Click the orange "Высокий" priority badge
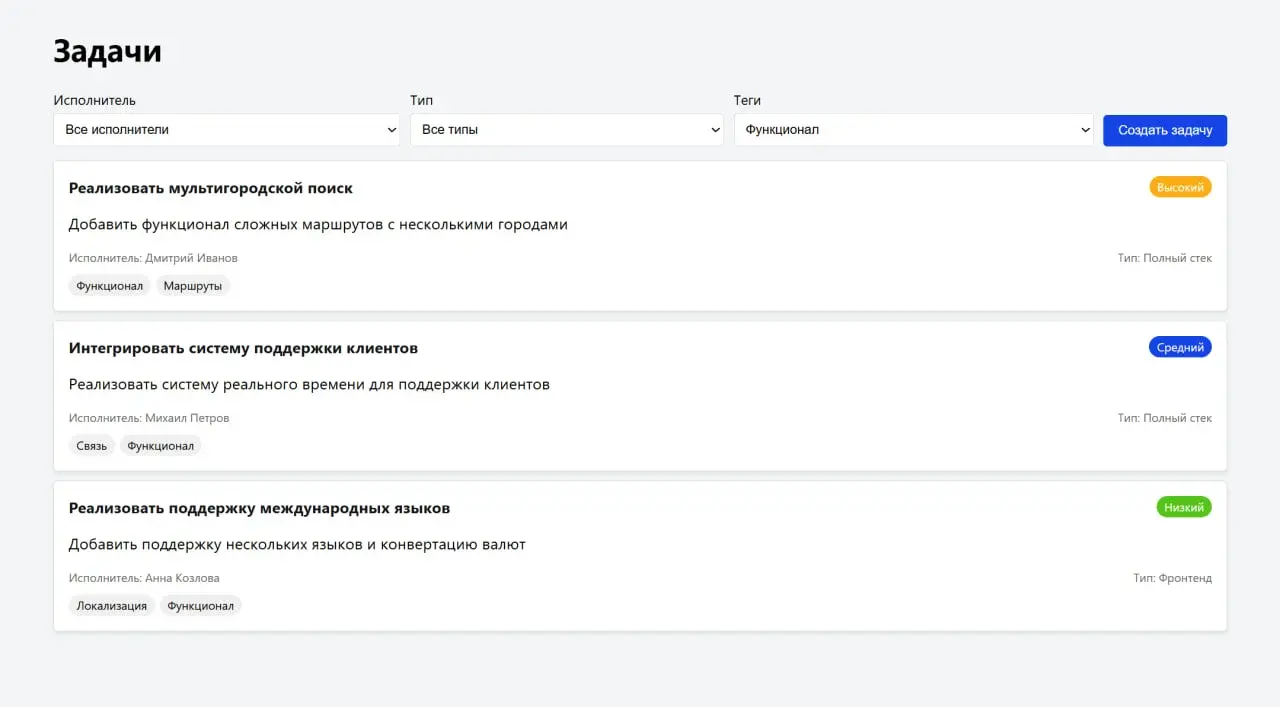The height and width of the screenshot is (707, 1280). 1180,187
